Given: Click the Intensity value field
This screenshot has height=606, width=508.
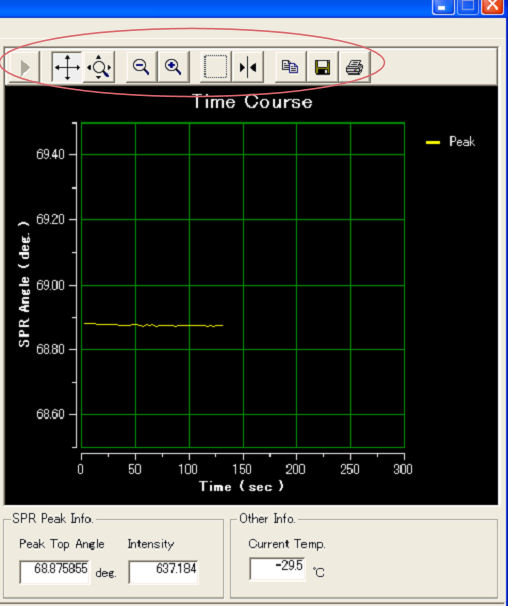Looking at the screenshot, I should [x=164, y=572].
